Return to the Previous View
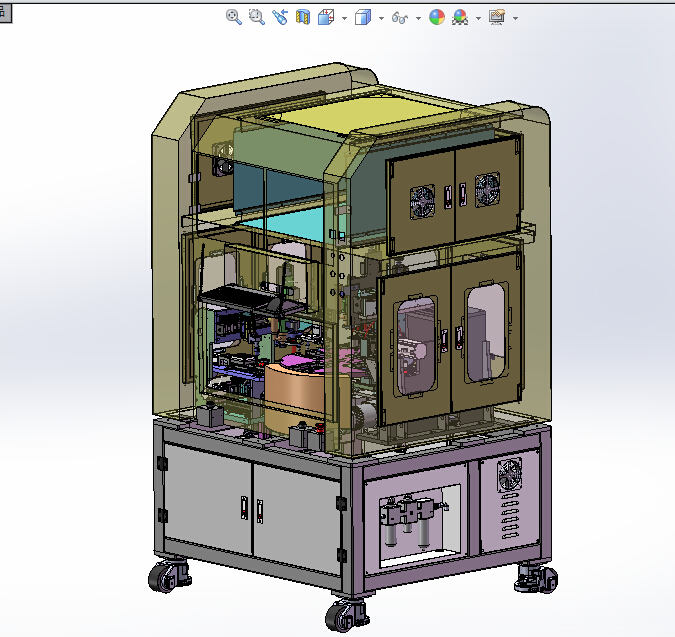 point(280,17)
